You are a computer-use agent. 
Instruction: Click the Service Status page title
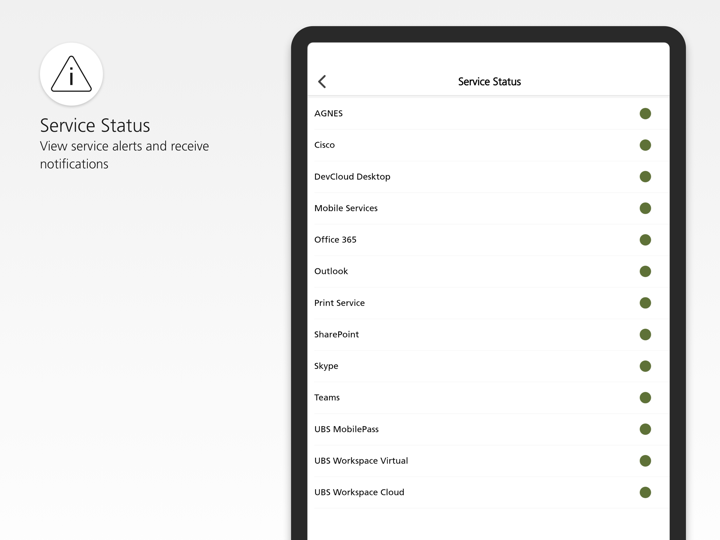[x=489, y=82]
